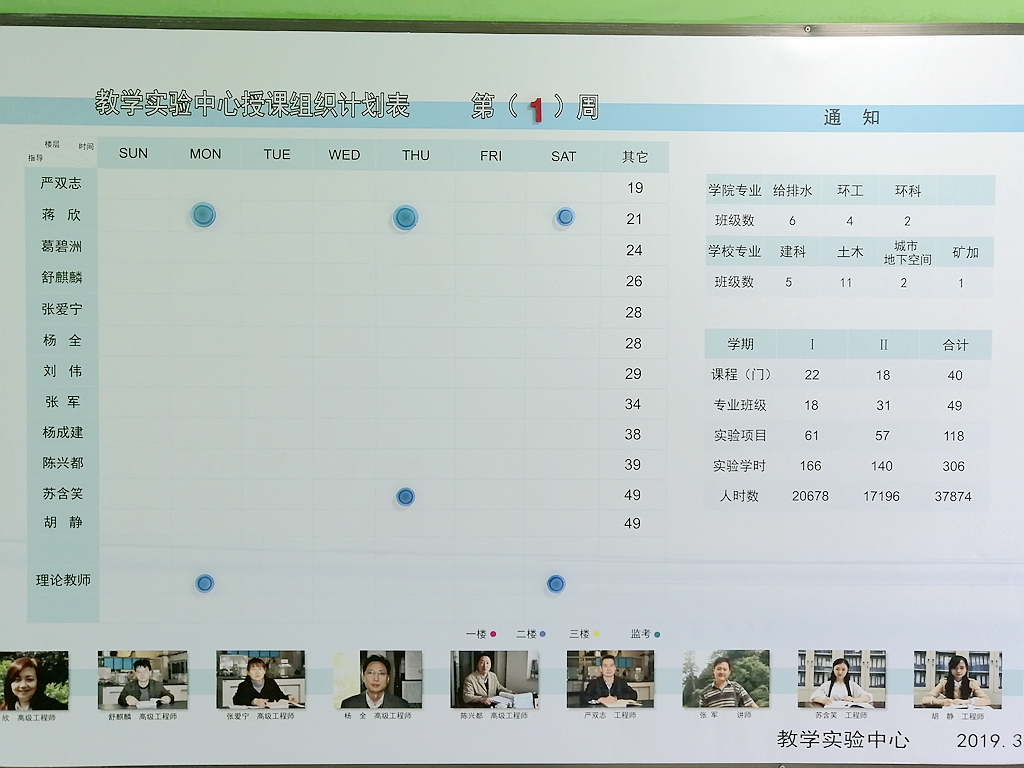Click the 给排水 major cell
This screenshot has width=1024, height=768.
pyautogui.click(x=792, y=191)
